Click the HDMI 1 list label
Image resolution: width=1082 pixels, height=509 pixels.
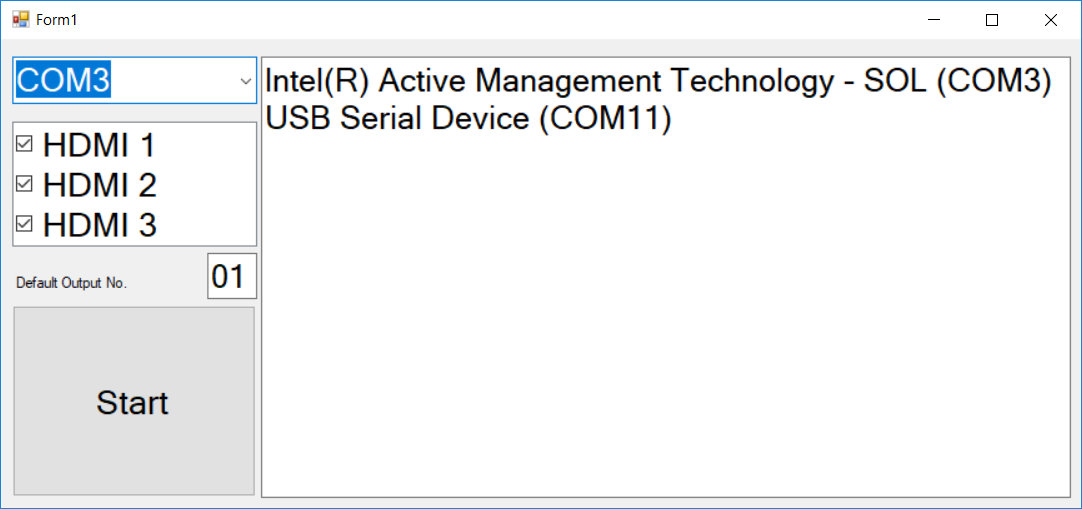tap(99, 145)
